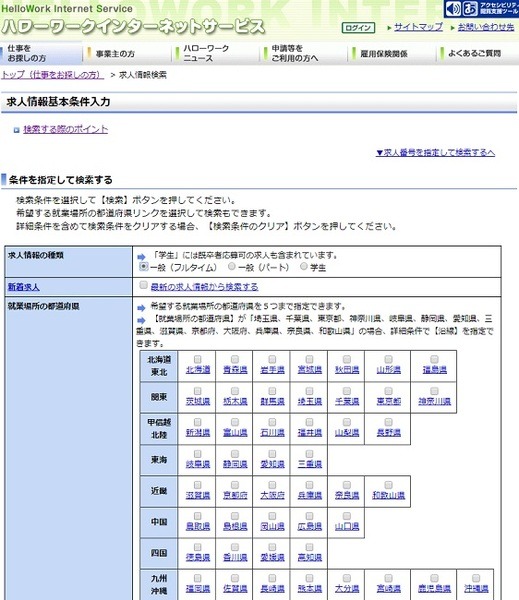The image size is (519, 600).
Task: Open the 京都府 prefecture link
Action: click(235, 495)
